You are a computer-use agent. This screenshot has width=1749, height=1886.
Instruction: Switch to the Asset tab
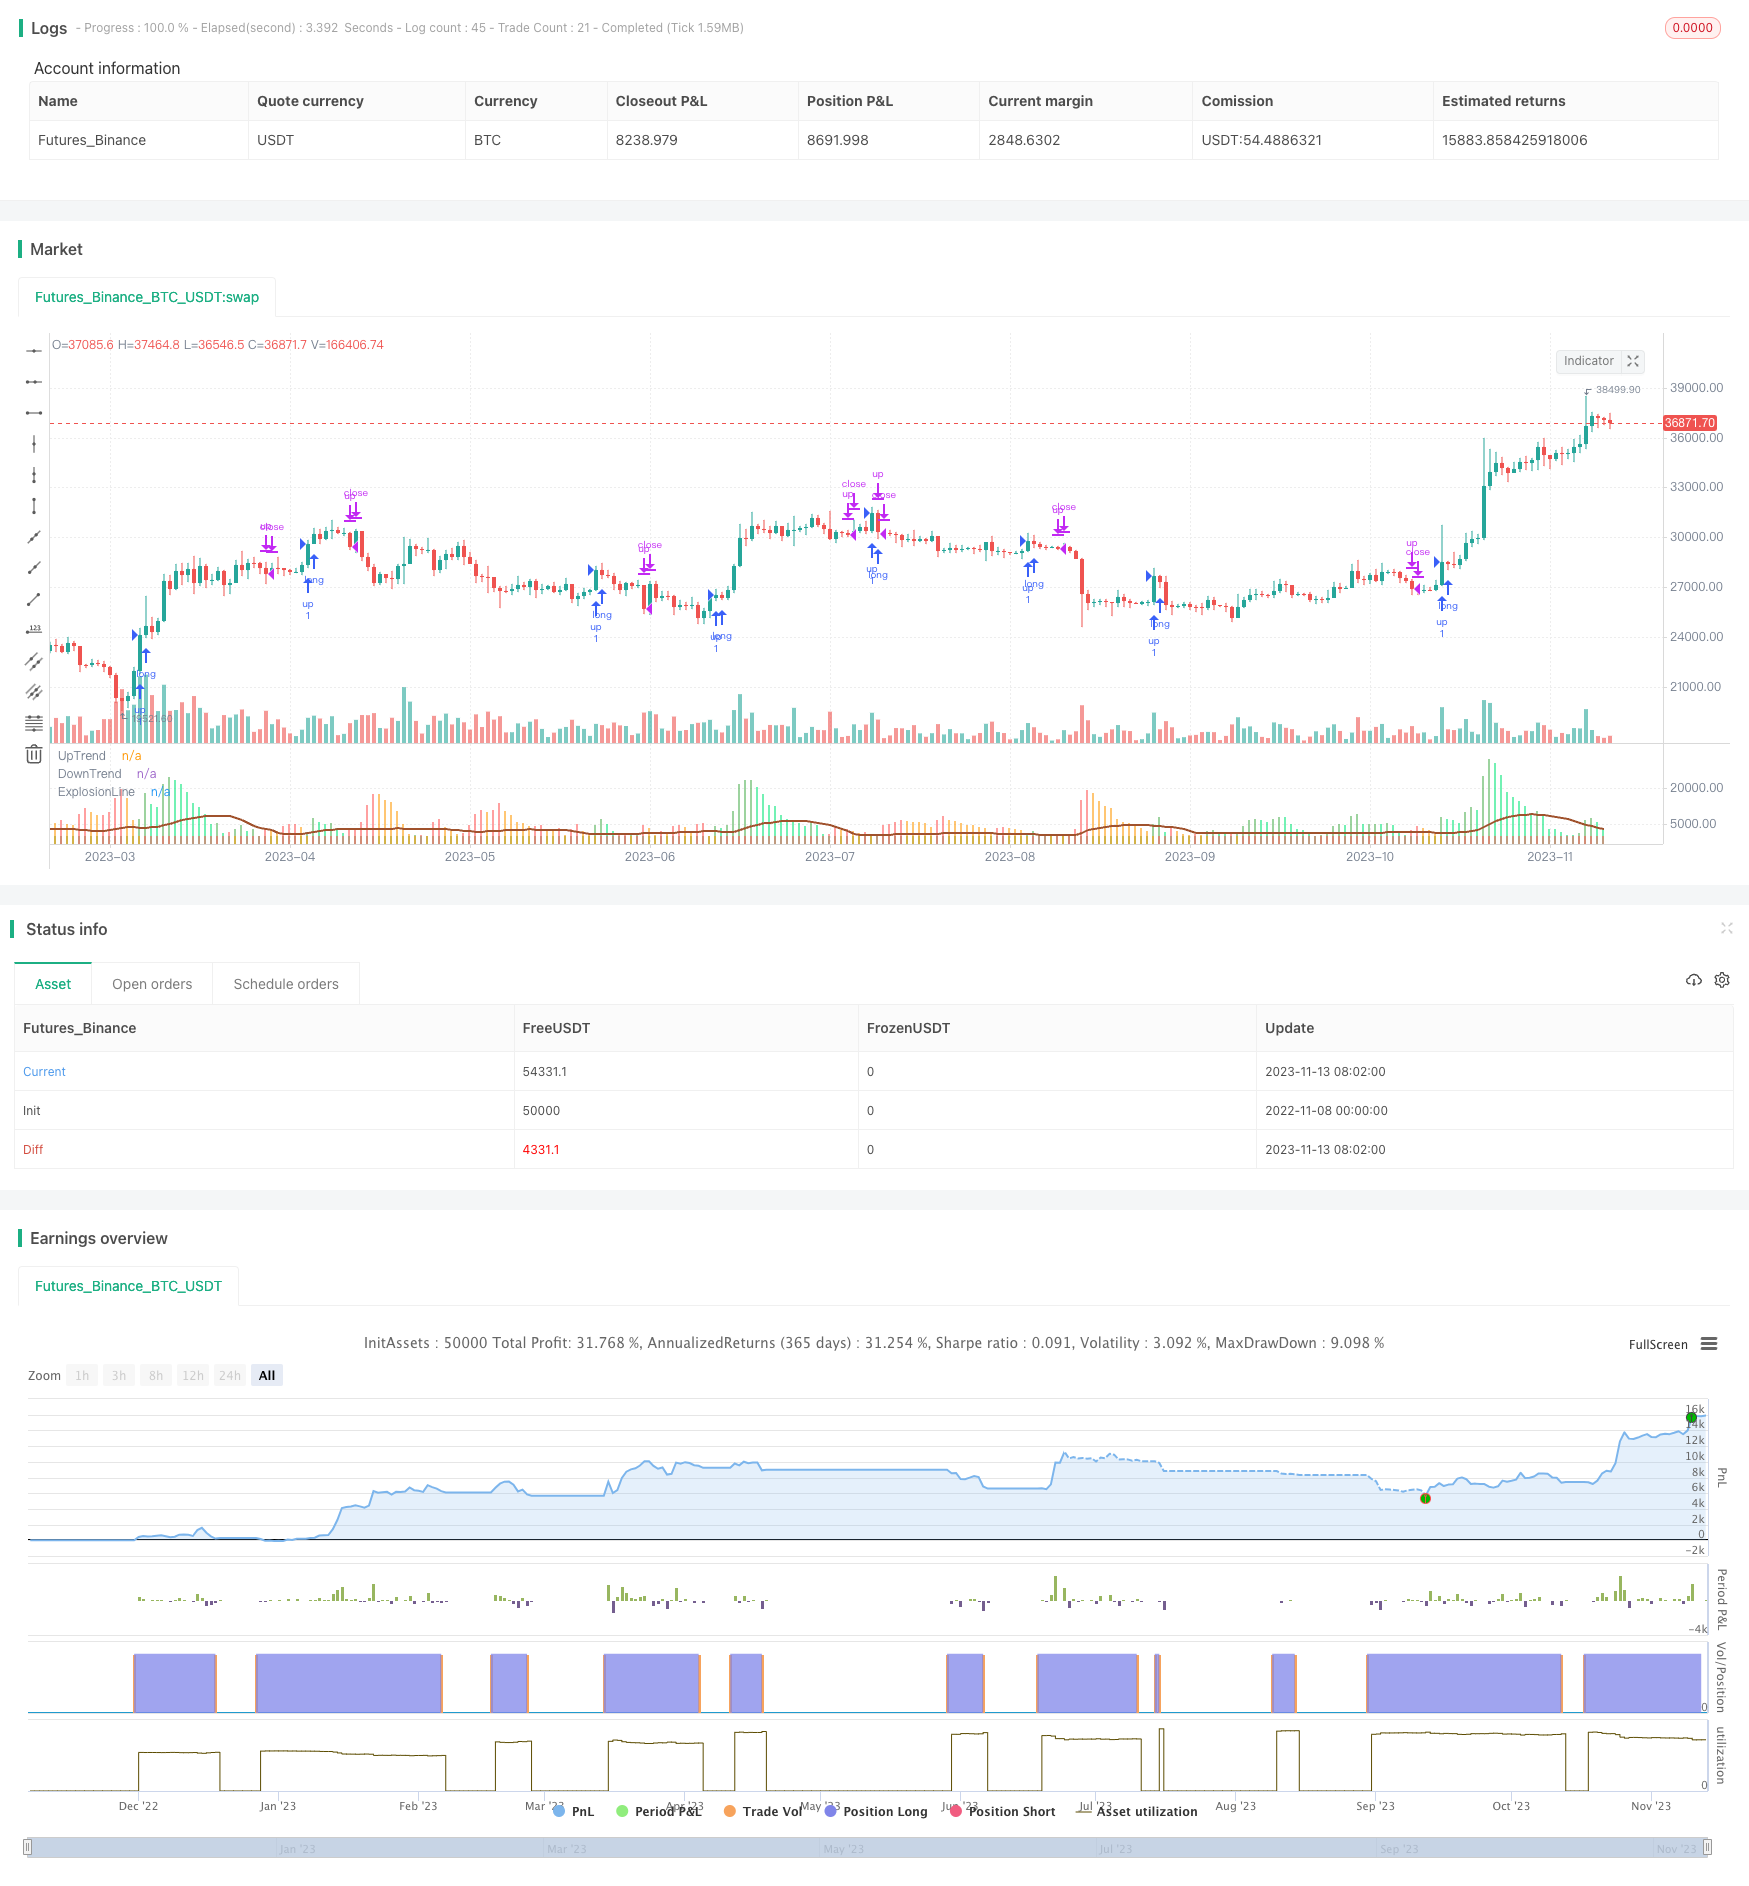coord(53,984)
